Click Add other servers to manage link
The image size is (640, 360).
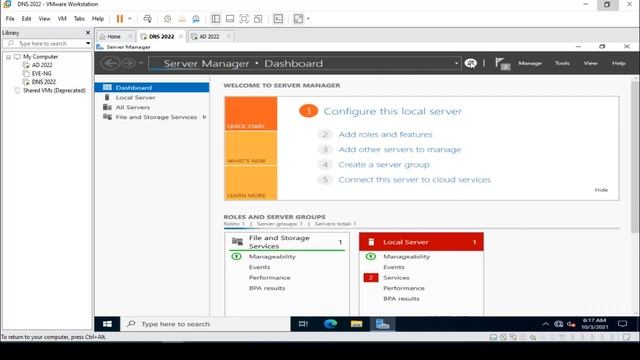[400, 149]
